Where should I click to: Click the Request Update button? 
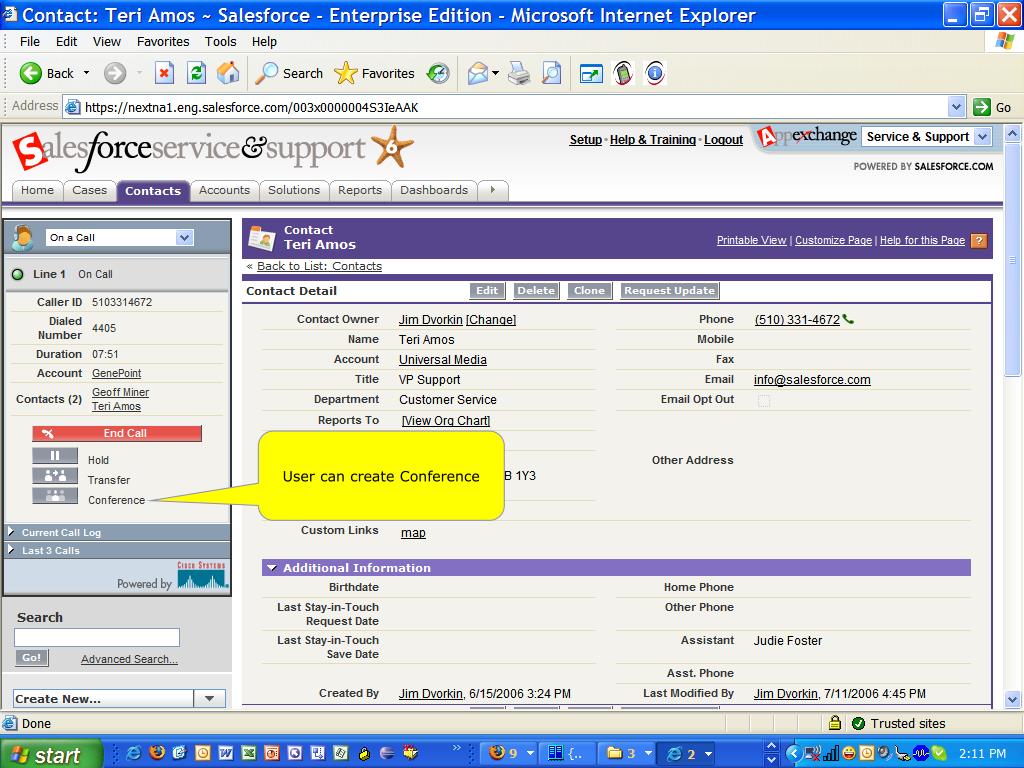[x=669, y=291]
